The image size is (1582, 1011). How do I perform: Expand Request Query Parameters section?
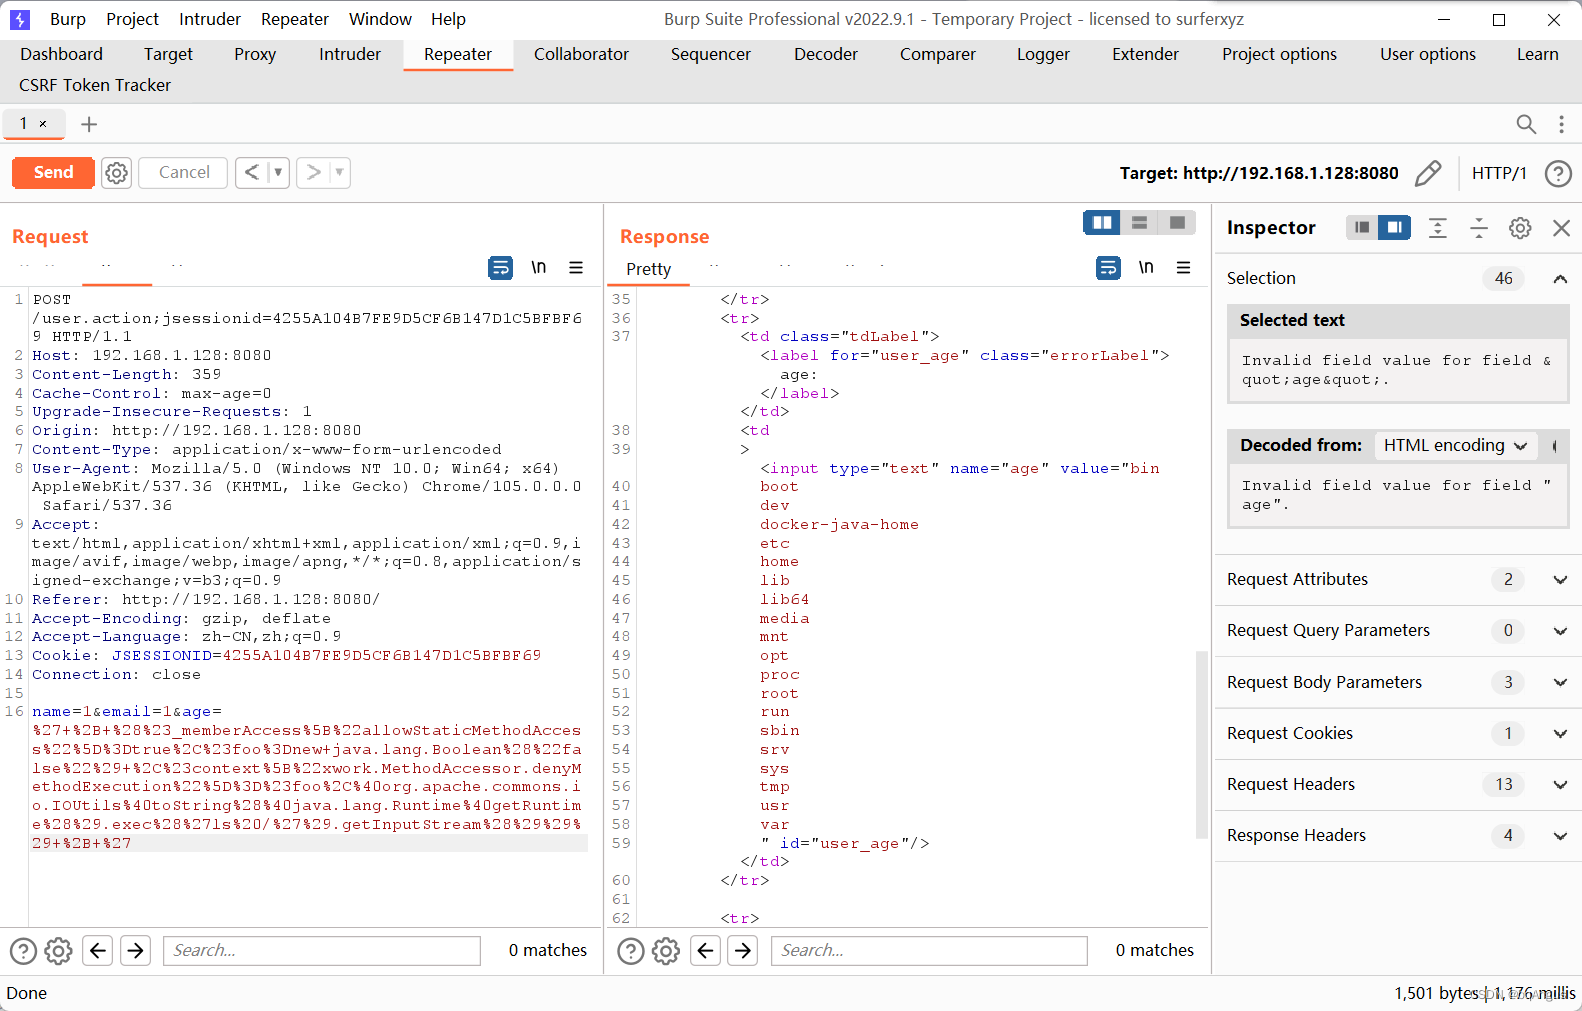pos(1560,631)
